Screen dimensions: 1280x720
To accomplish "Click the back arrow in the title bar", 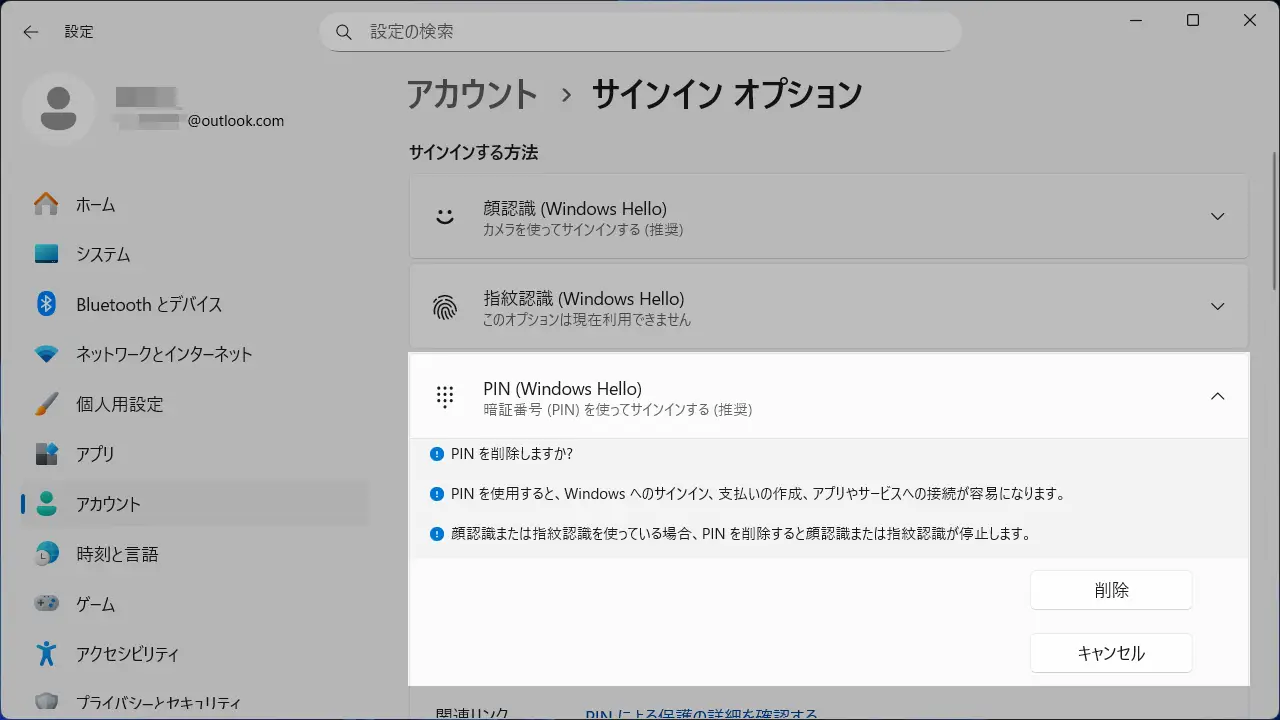I will (31, 32).
